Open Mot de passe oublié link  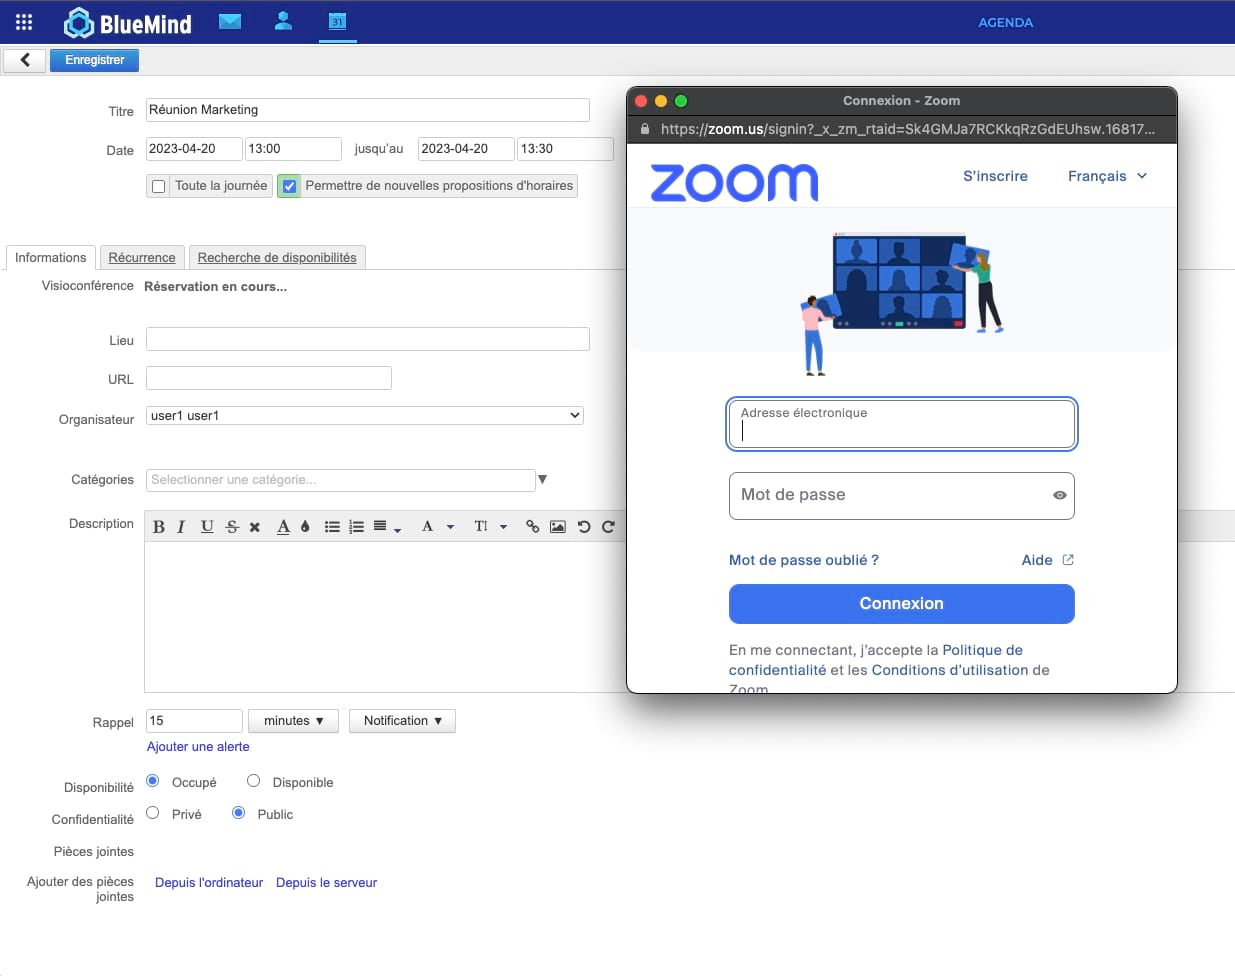coord(804,560)
